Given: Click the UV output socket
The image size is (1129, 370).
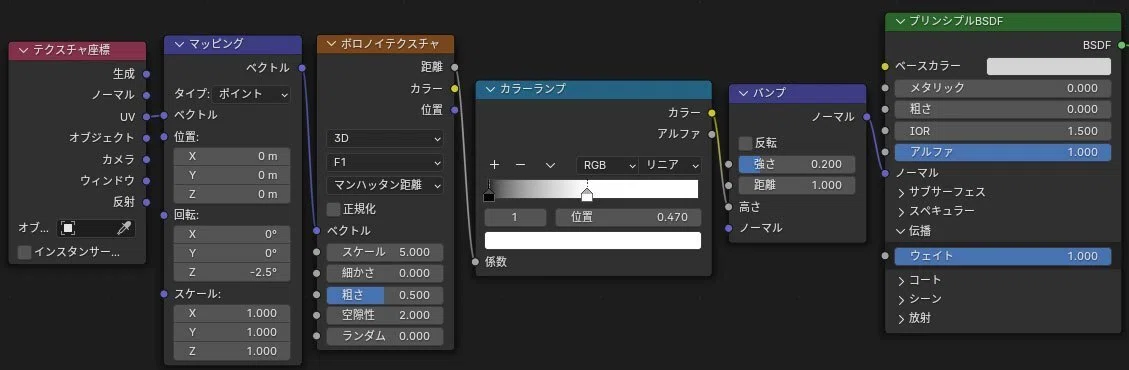Looking at the screenshot, I should pyautogui.click(x=147, y=117).
